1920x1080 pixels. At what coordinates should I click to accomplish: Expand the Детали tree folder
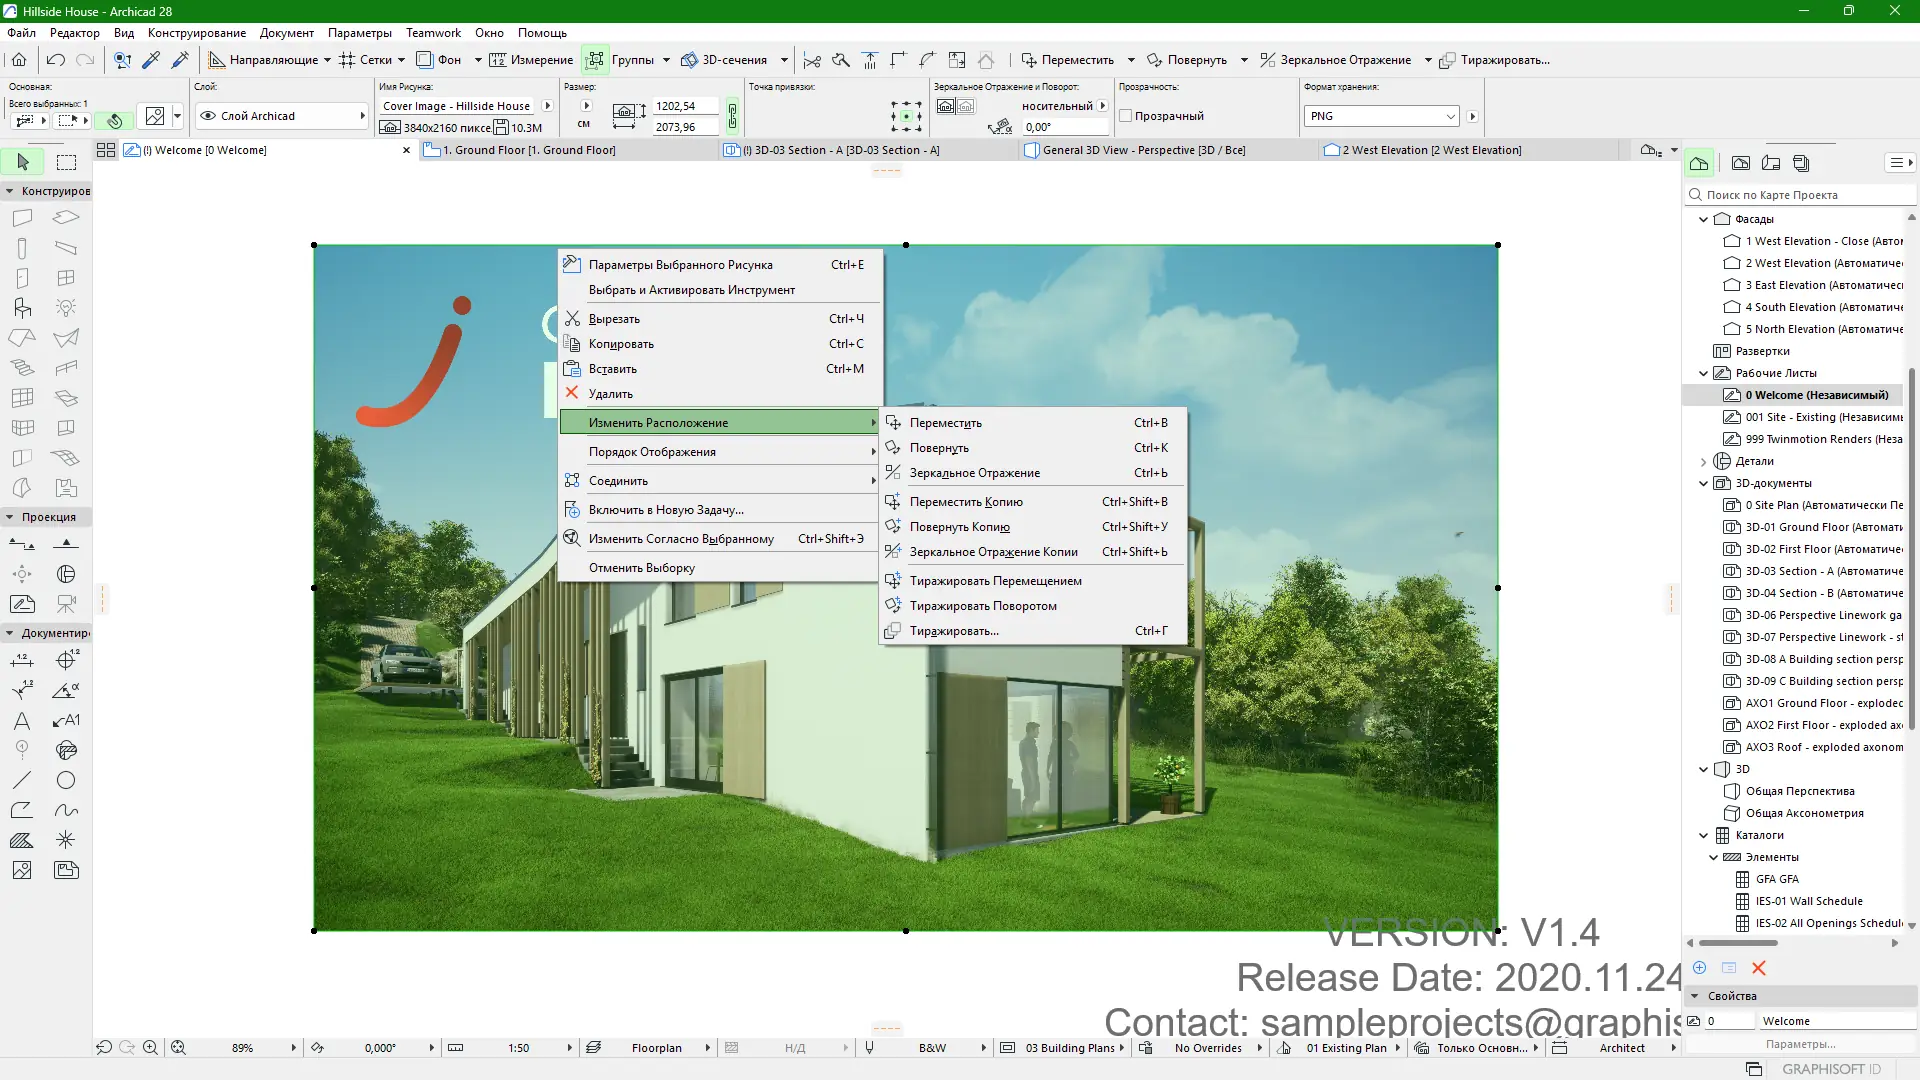click(1704, 461)
